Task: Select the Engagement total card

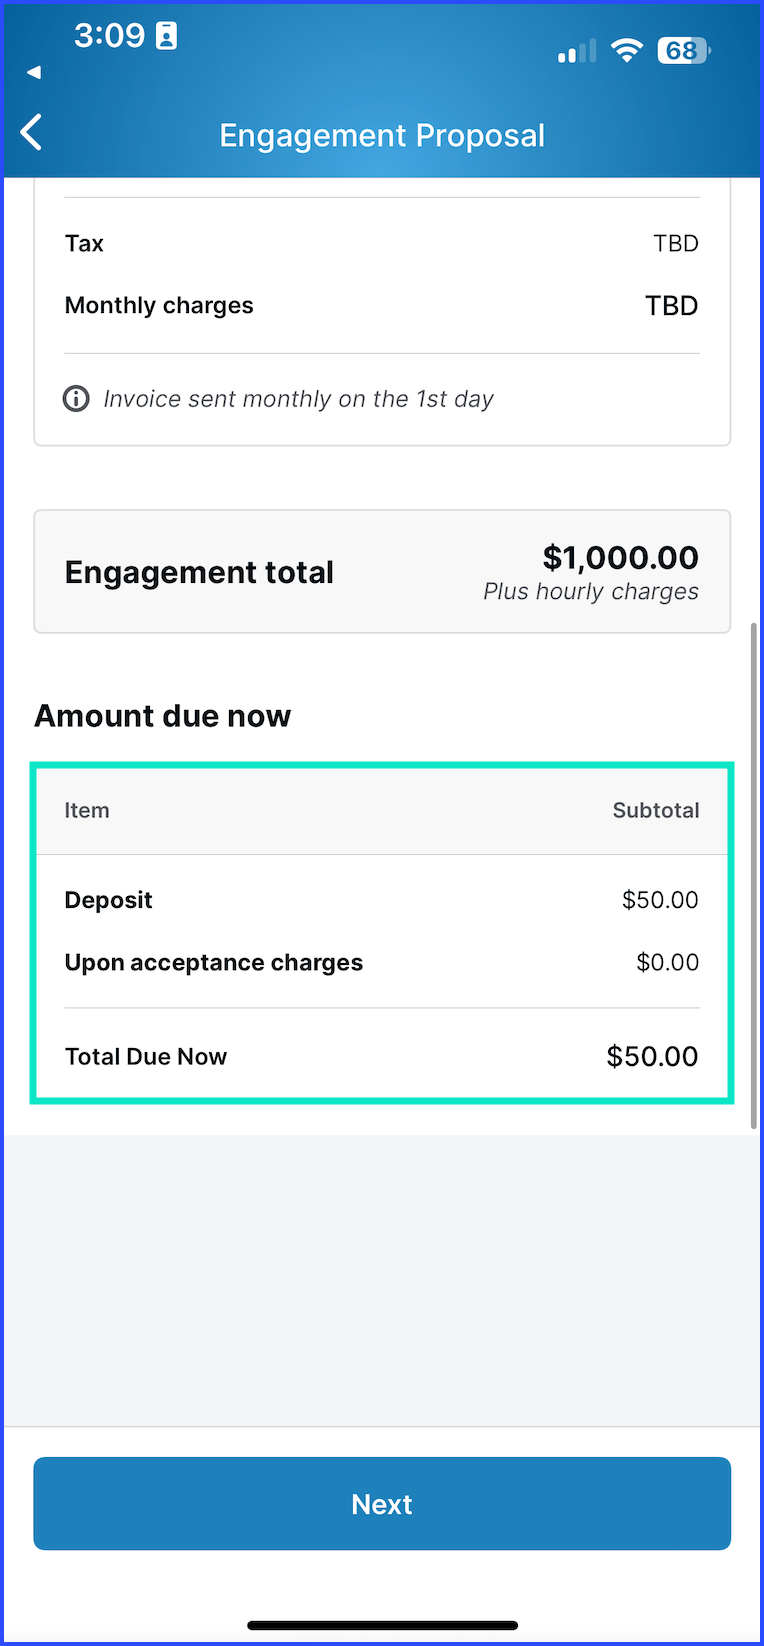Action: point(382,572)
